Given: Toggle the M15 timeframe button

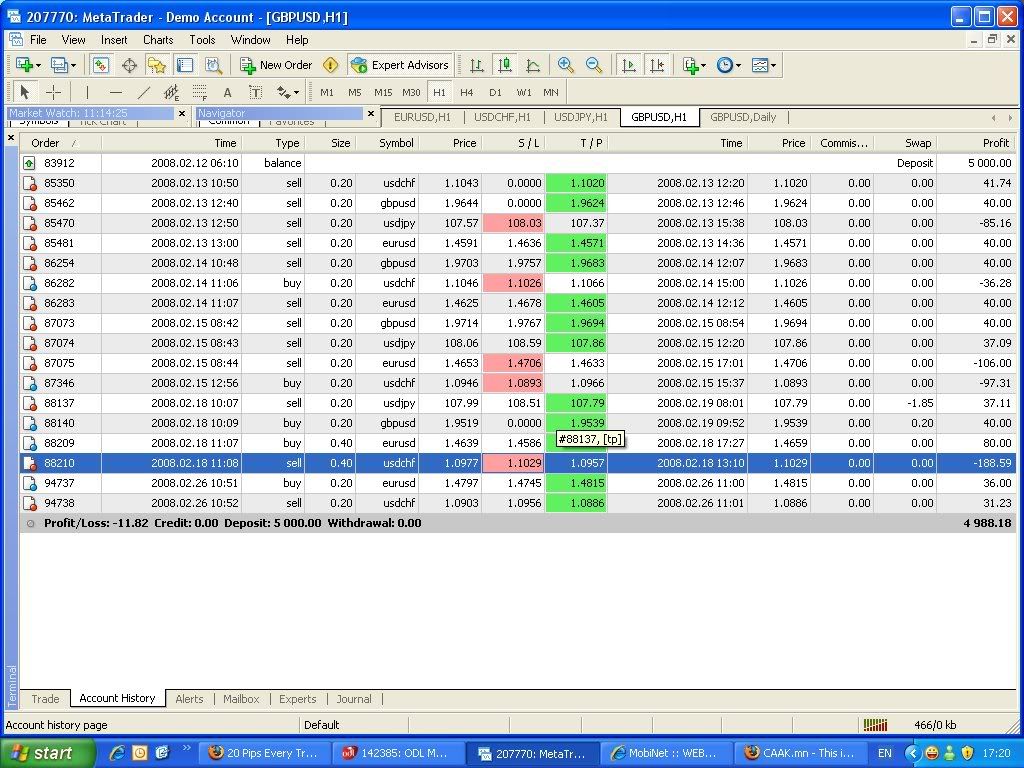Looking at the screenshot, I should click(383, 92).
